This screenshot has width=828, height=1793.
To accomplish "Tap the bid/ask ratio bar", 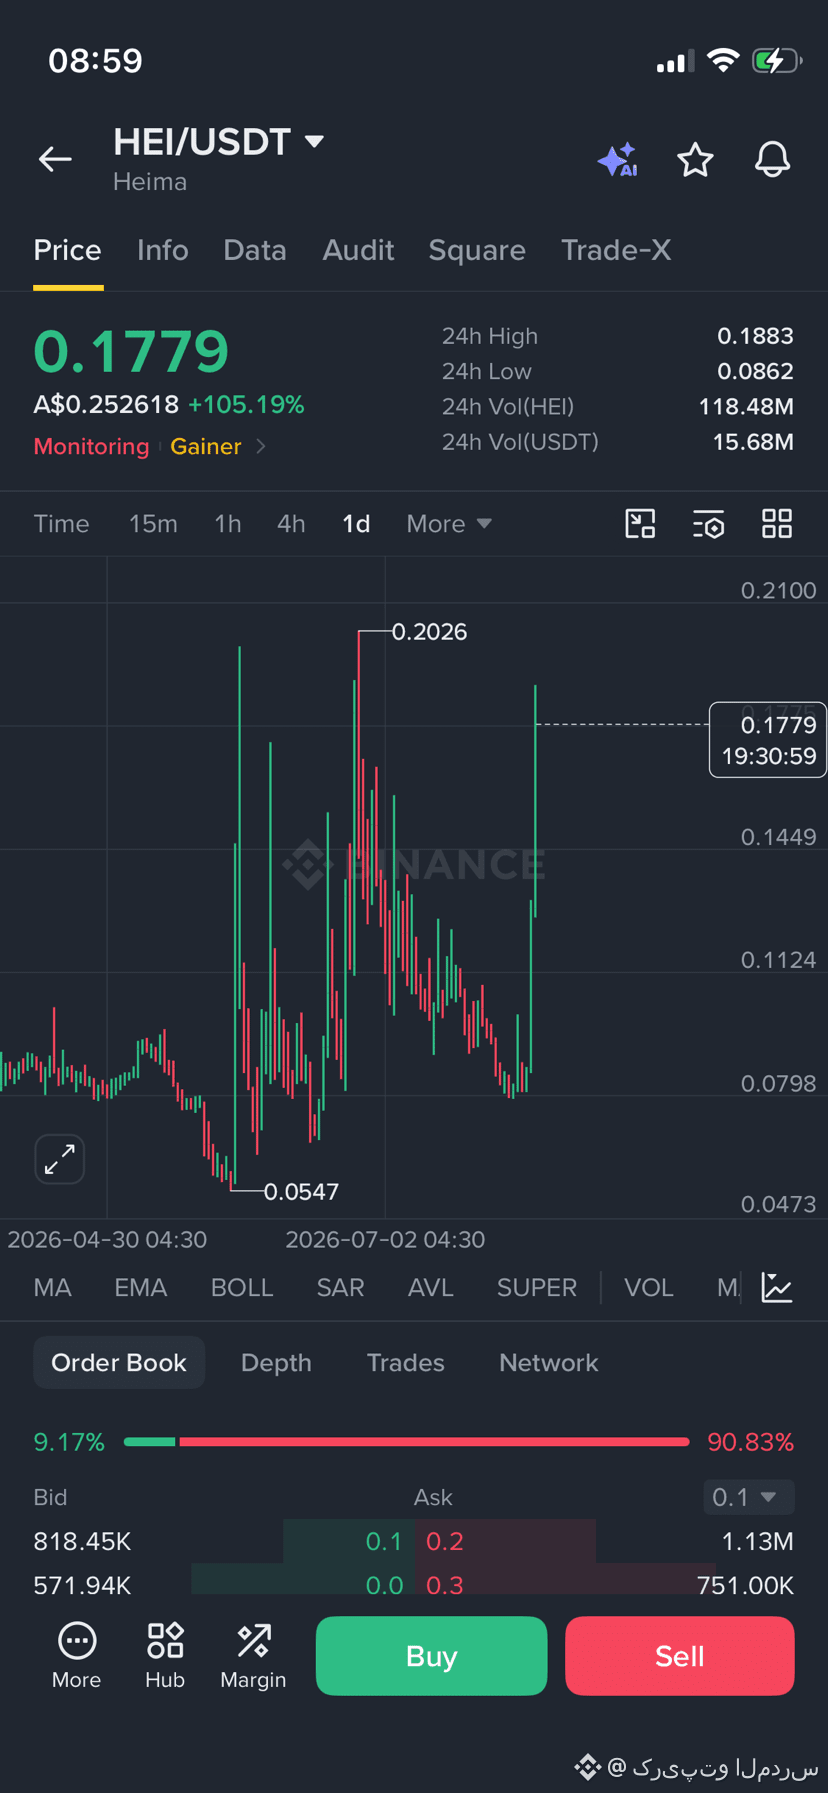I will [407, 1442].
